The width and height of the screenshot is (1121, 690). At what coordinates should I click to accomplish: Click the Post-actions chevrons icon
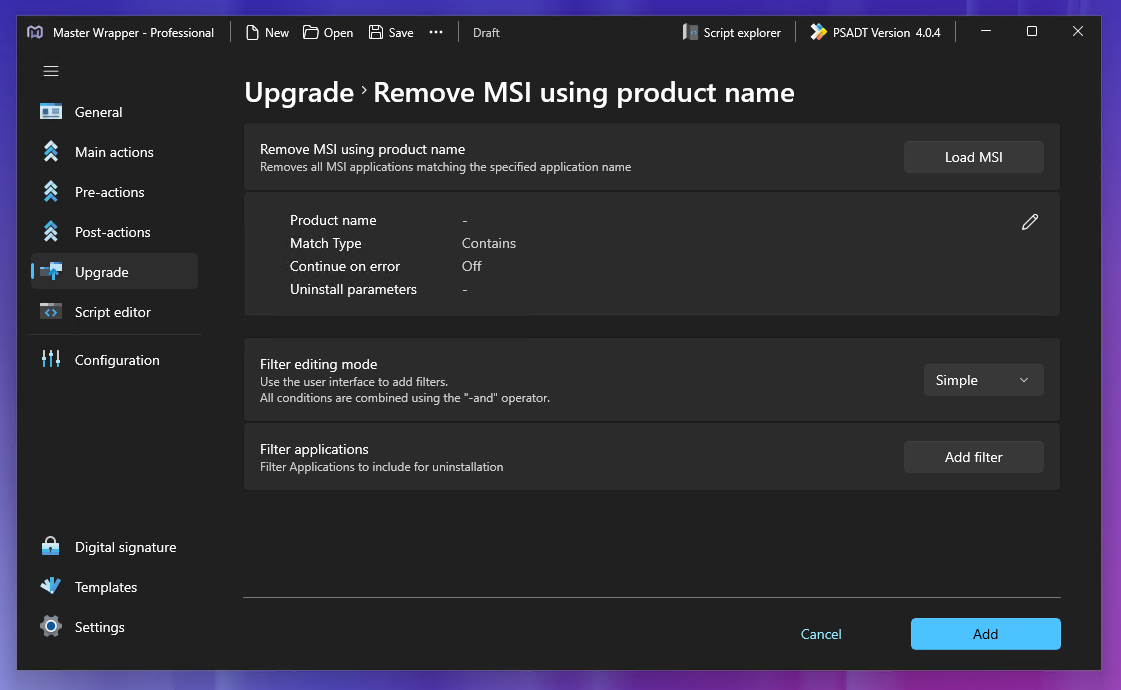click(x=51, y=232)
